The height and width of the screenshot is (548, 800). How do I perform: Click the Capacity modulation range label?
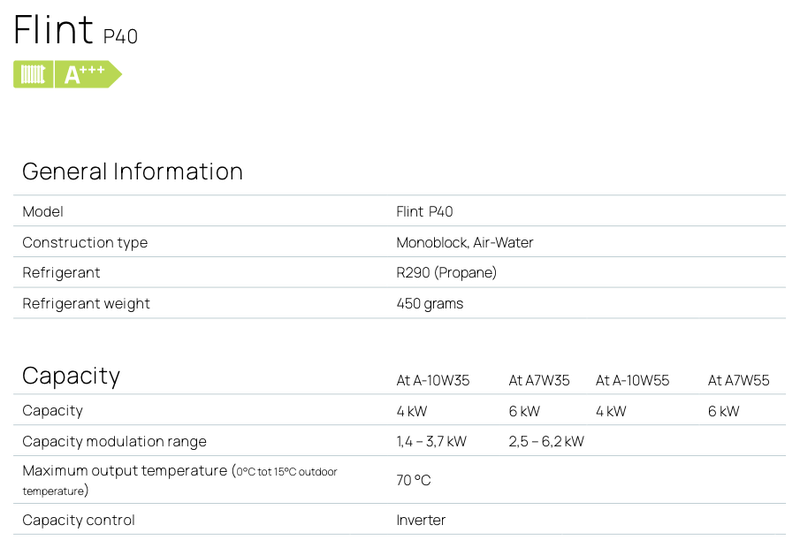click(114, 442)
